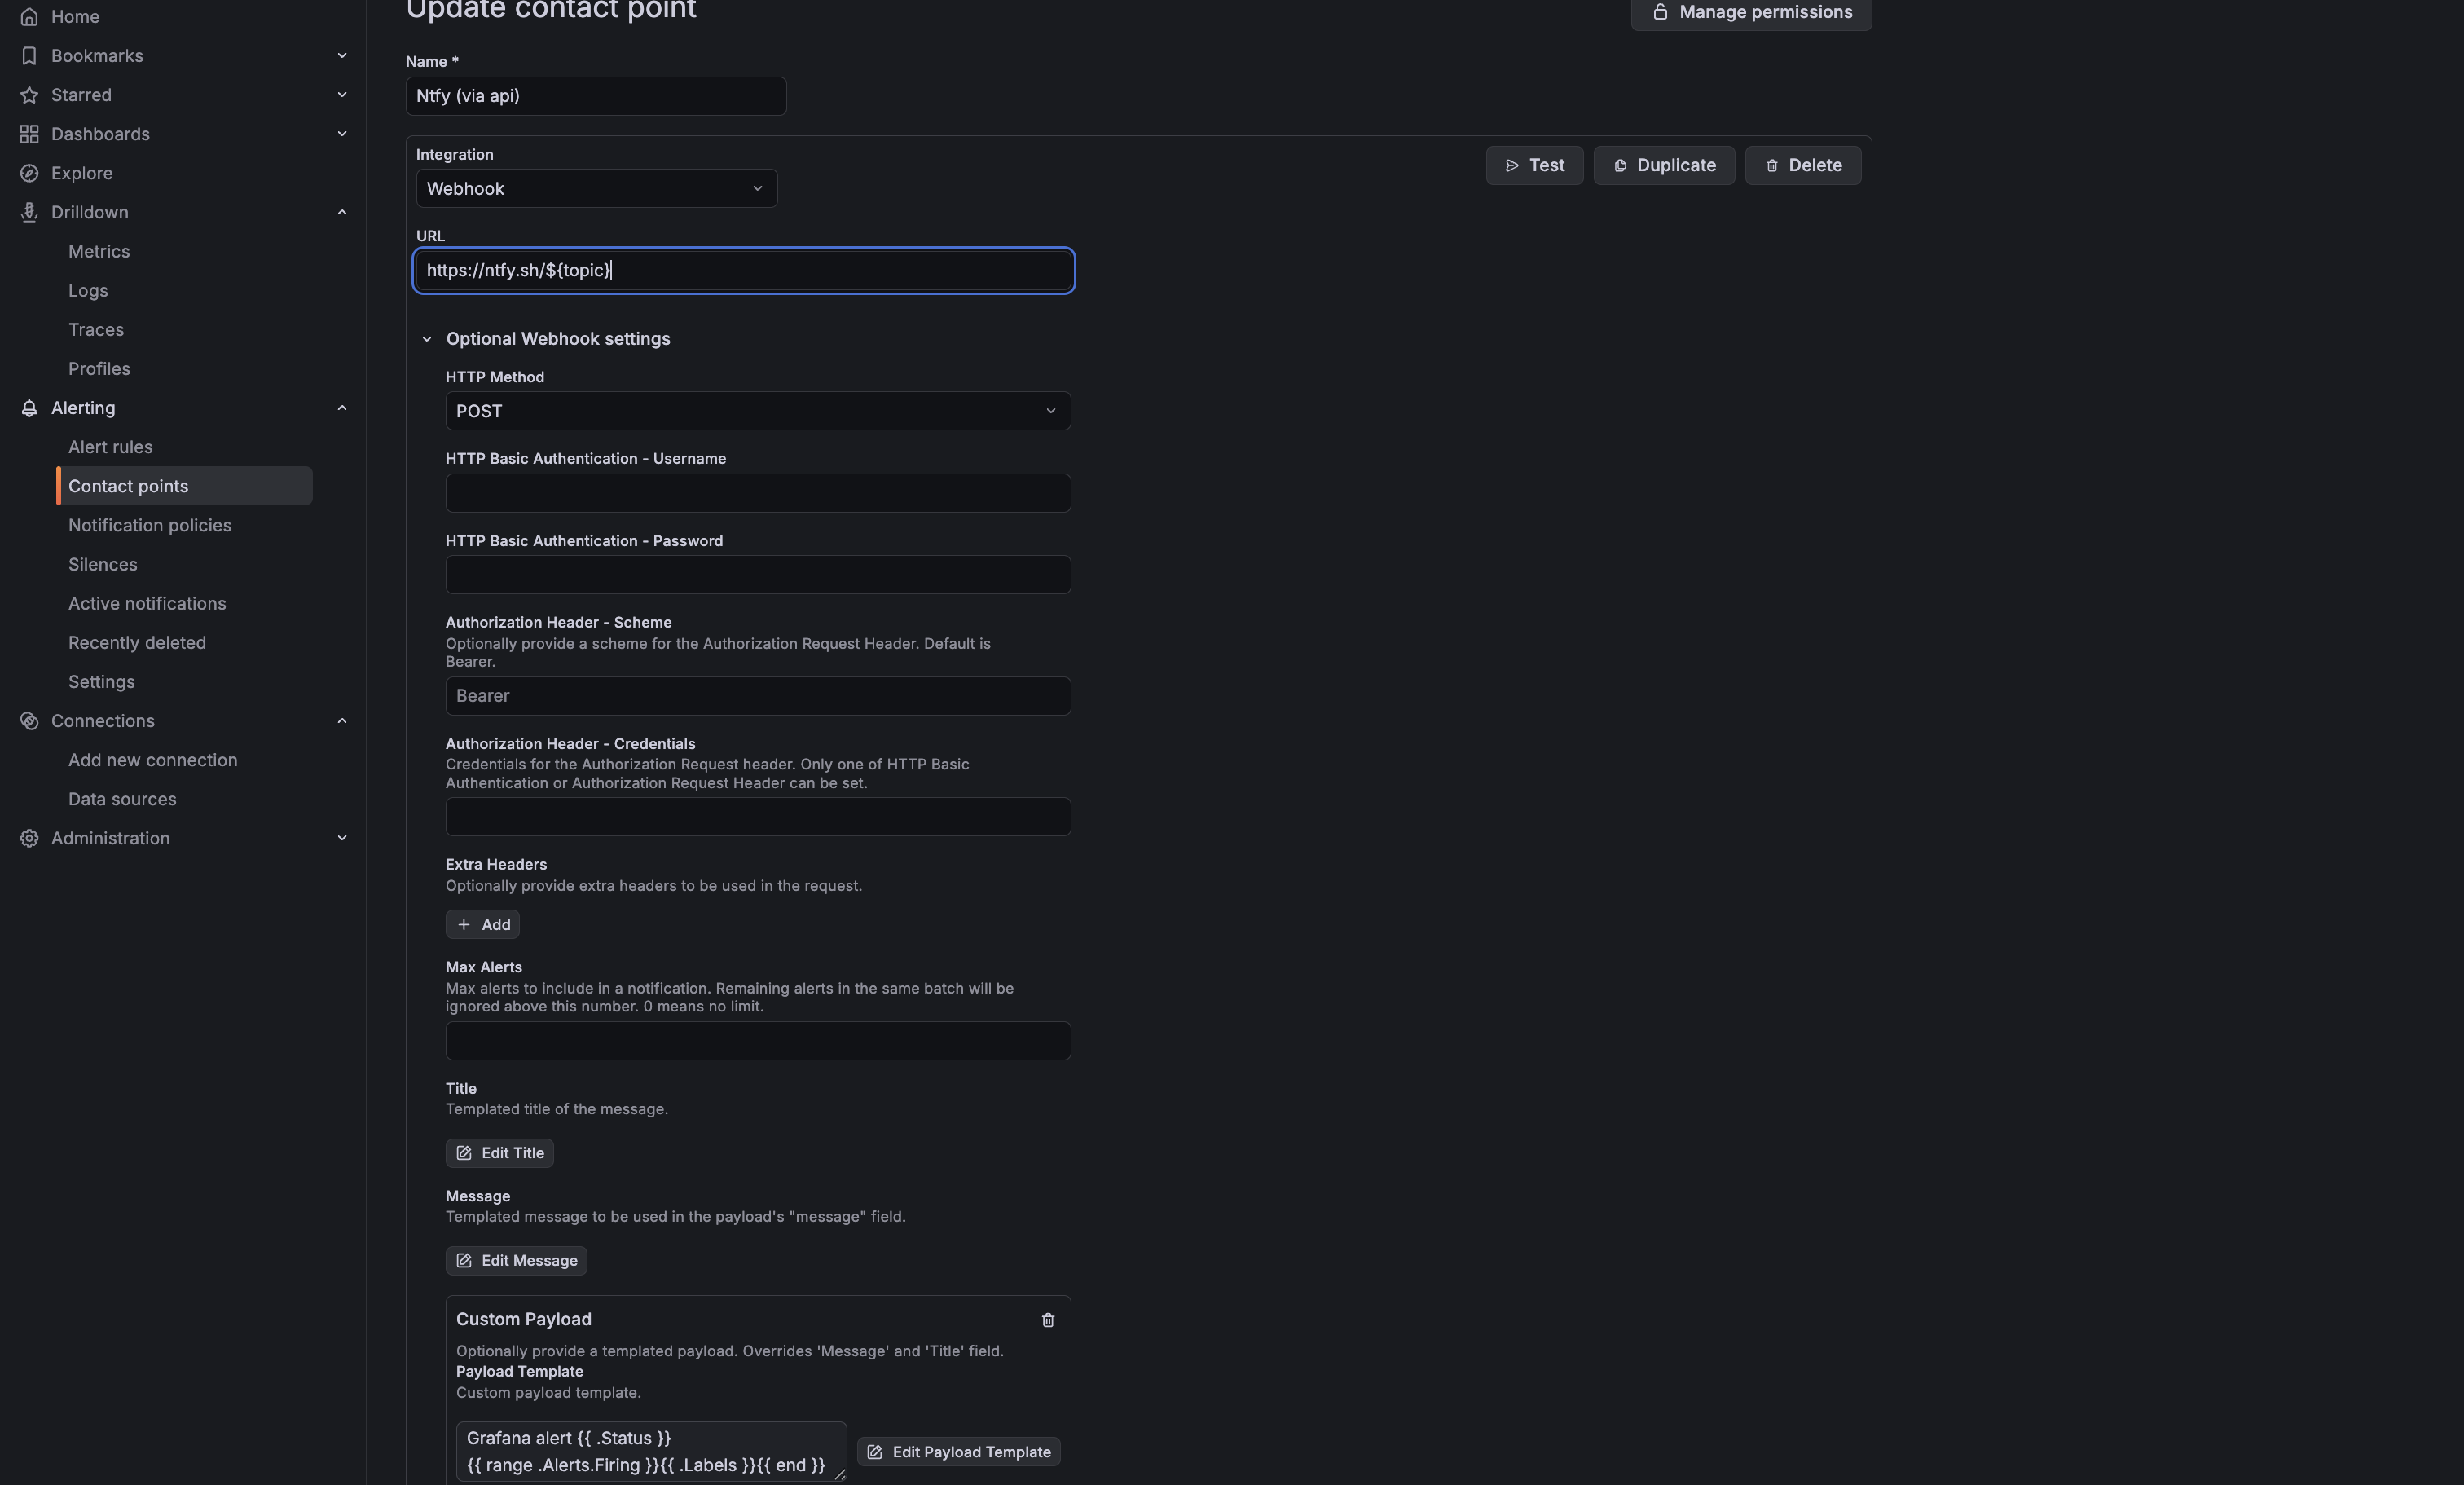Test the webhook contact point
2464x1485 pixels.
[1534, 165]
